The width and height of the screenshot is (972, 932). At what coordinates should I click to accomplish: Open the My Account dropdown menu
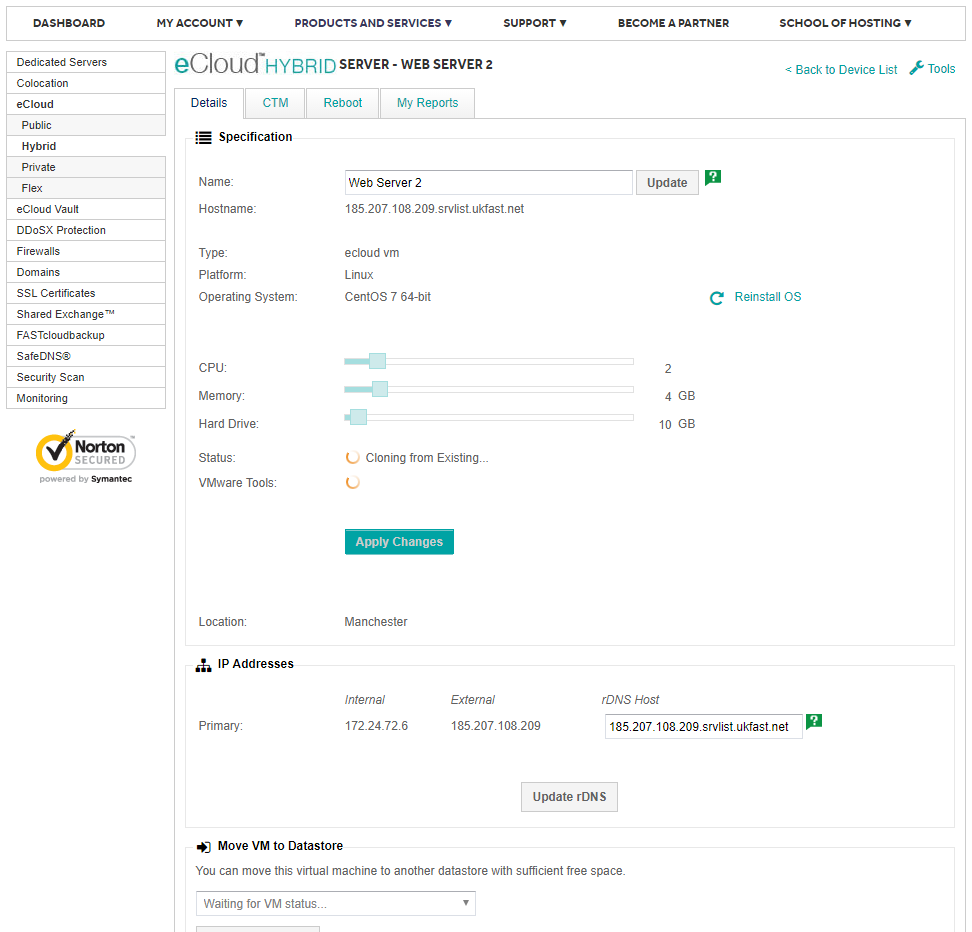200,23
